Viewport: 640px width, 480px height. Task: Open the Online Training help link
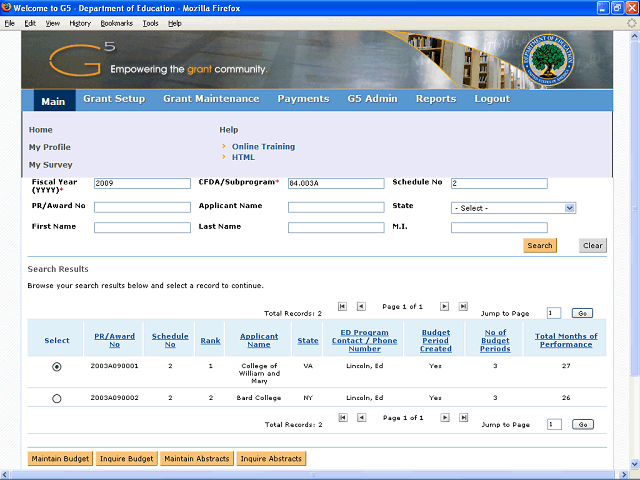263,147
